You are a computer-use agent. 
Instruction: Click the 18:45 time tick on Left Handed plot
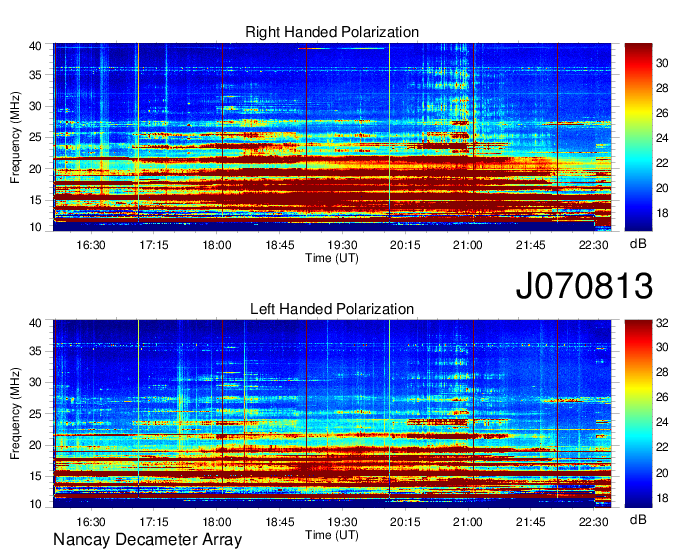(279, 522)
